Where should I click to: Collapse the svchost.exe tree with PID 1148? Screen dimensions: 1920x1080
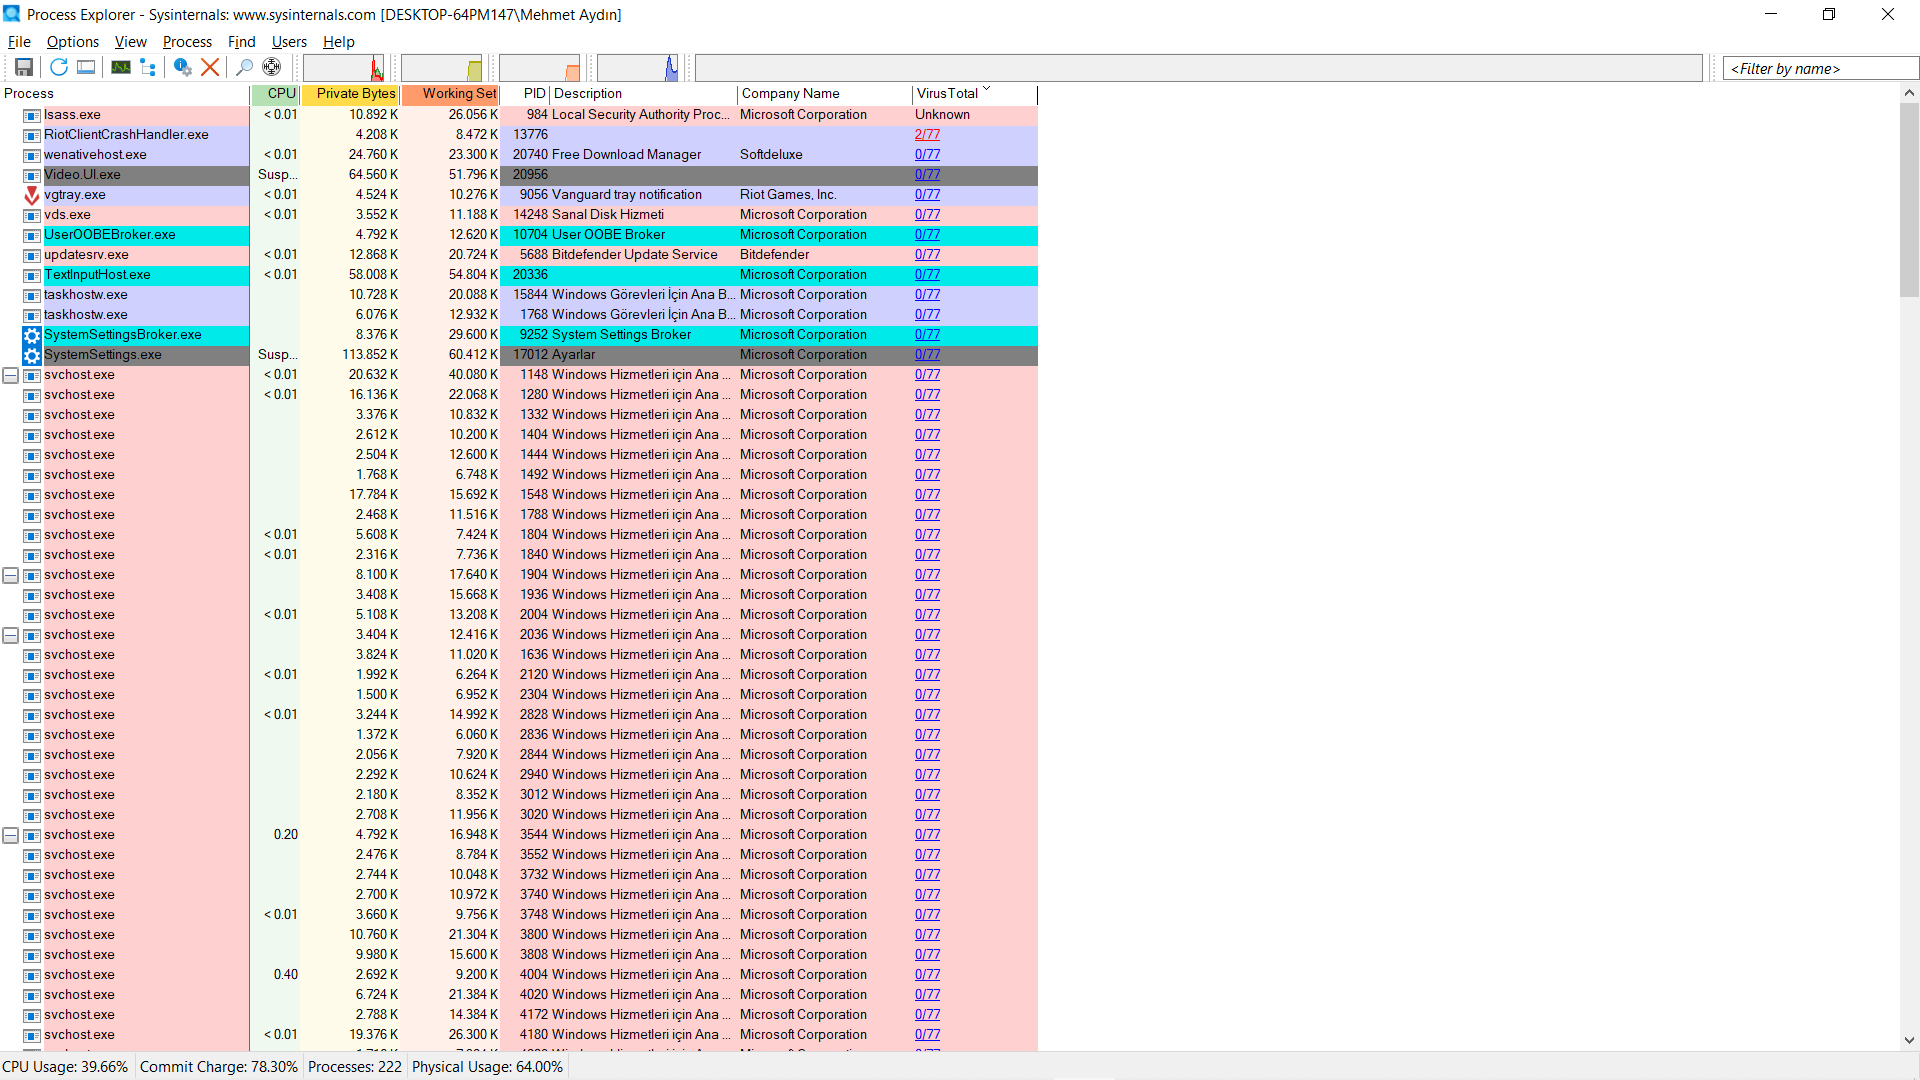11,375
